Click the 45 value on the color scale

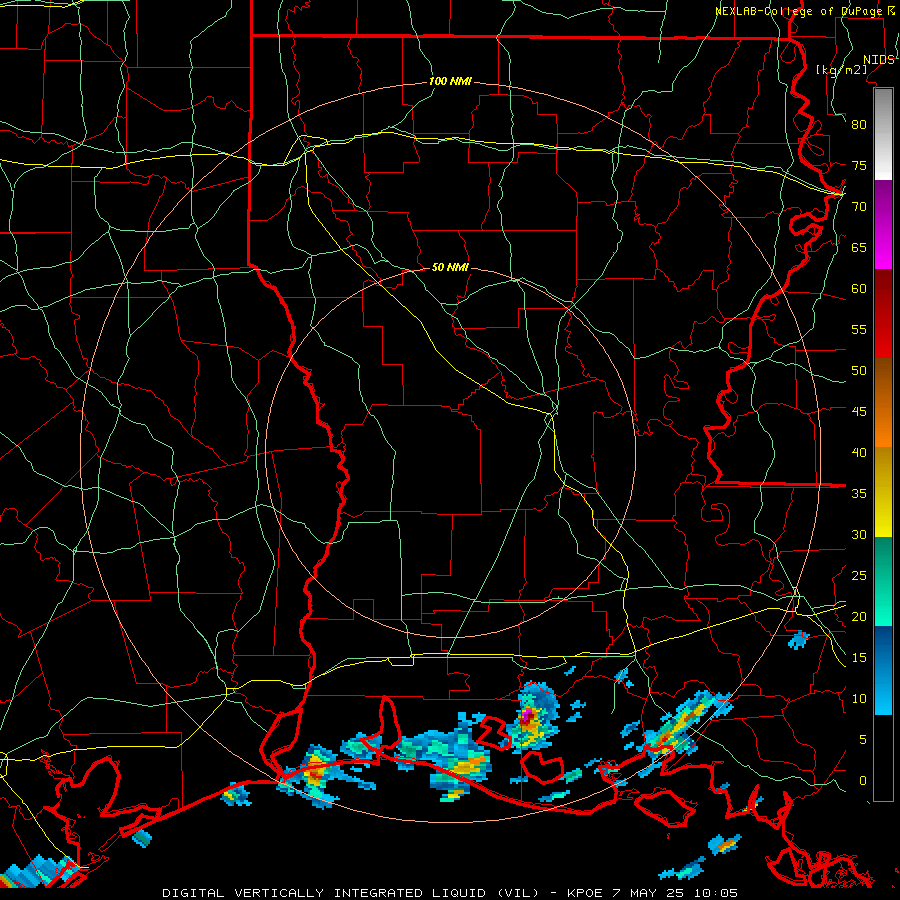pyautogui.click(x=859, y=412)
